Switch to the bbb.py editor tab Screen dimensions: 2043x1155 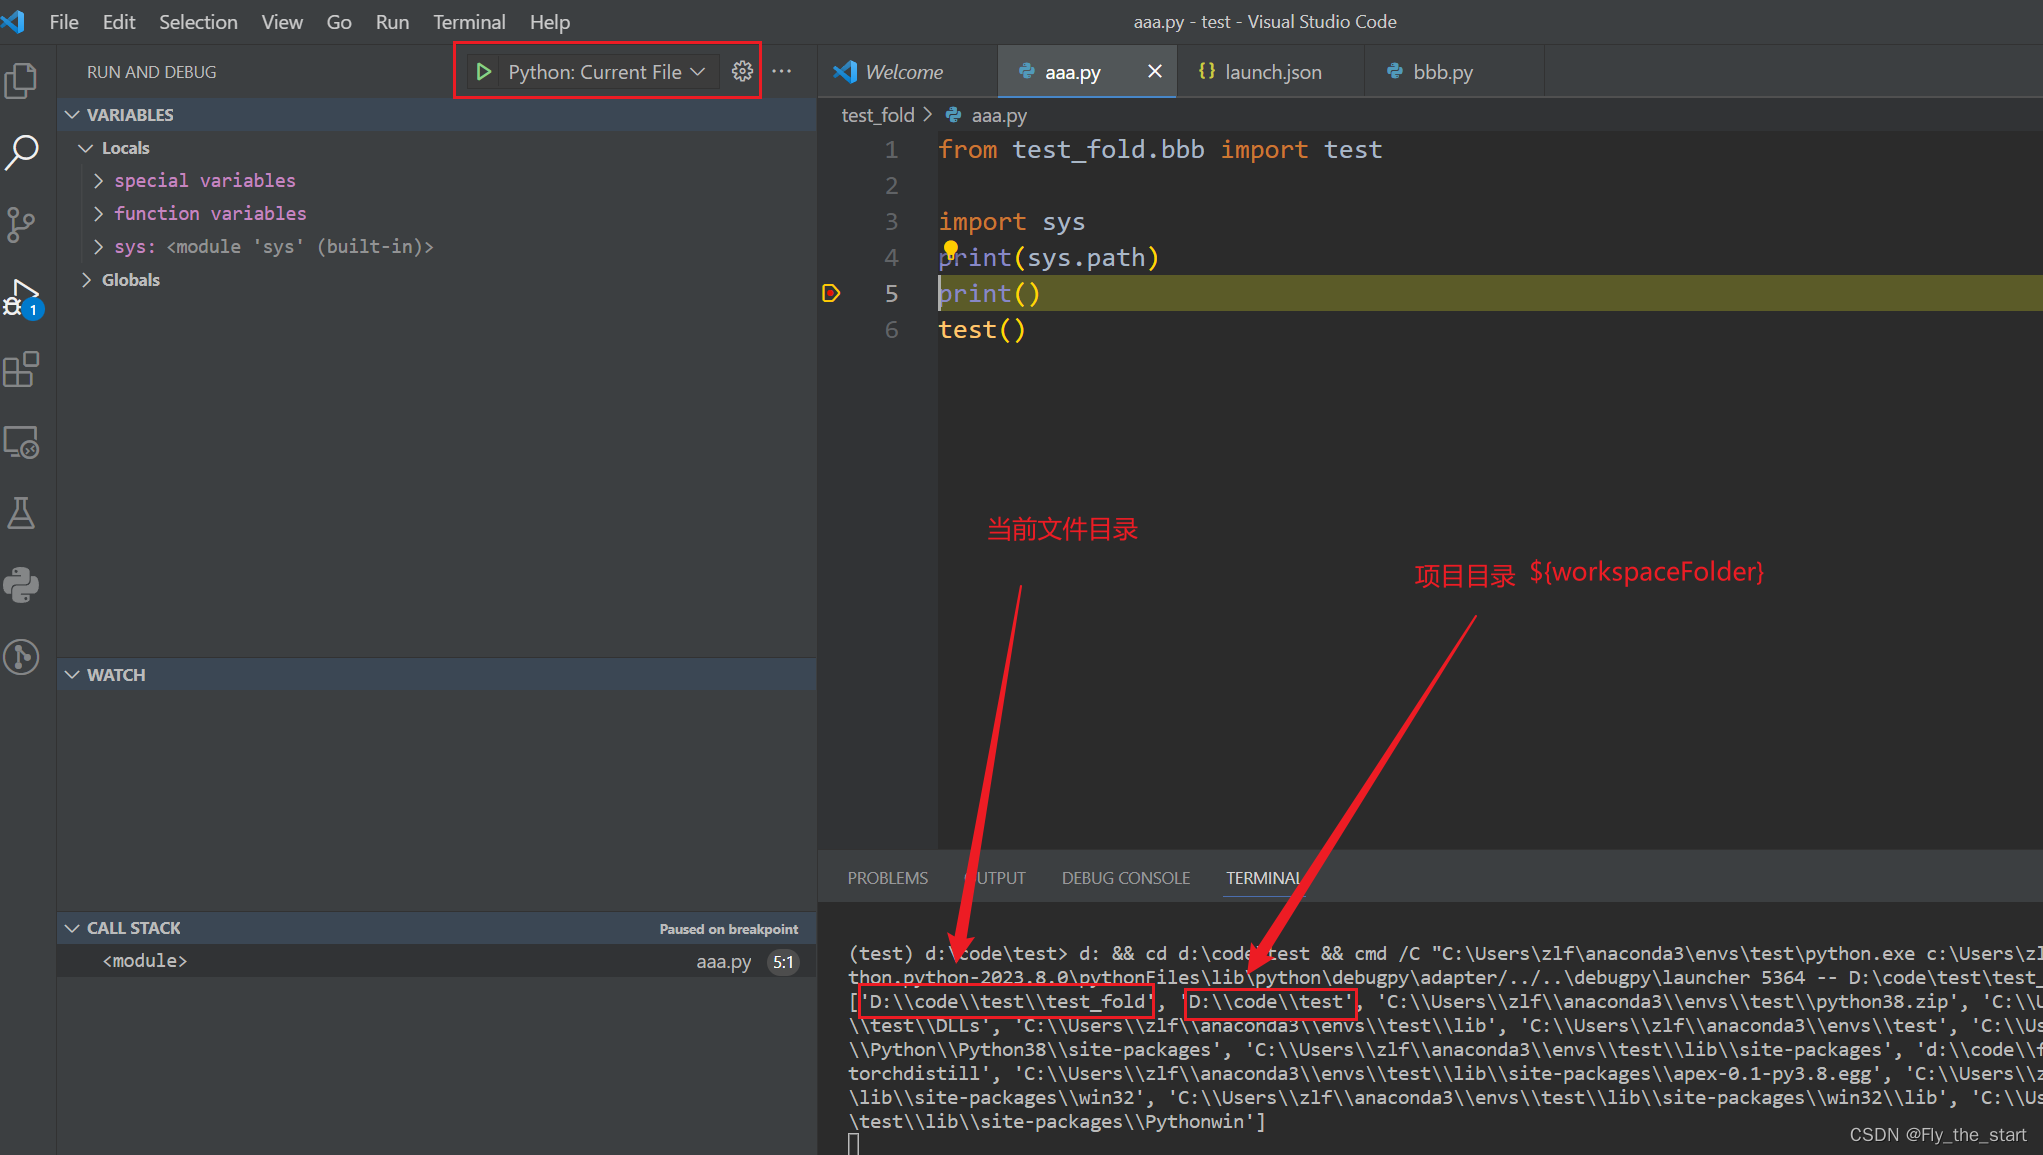pyautogui.click(x=1443, y=71)
